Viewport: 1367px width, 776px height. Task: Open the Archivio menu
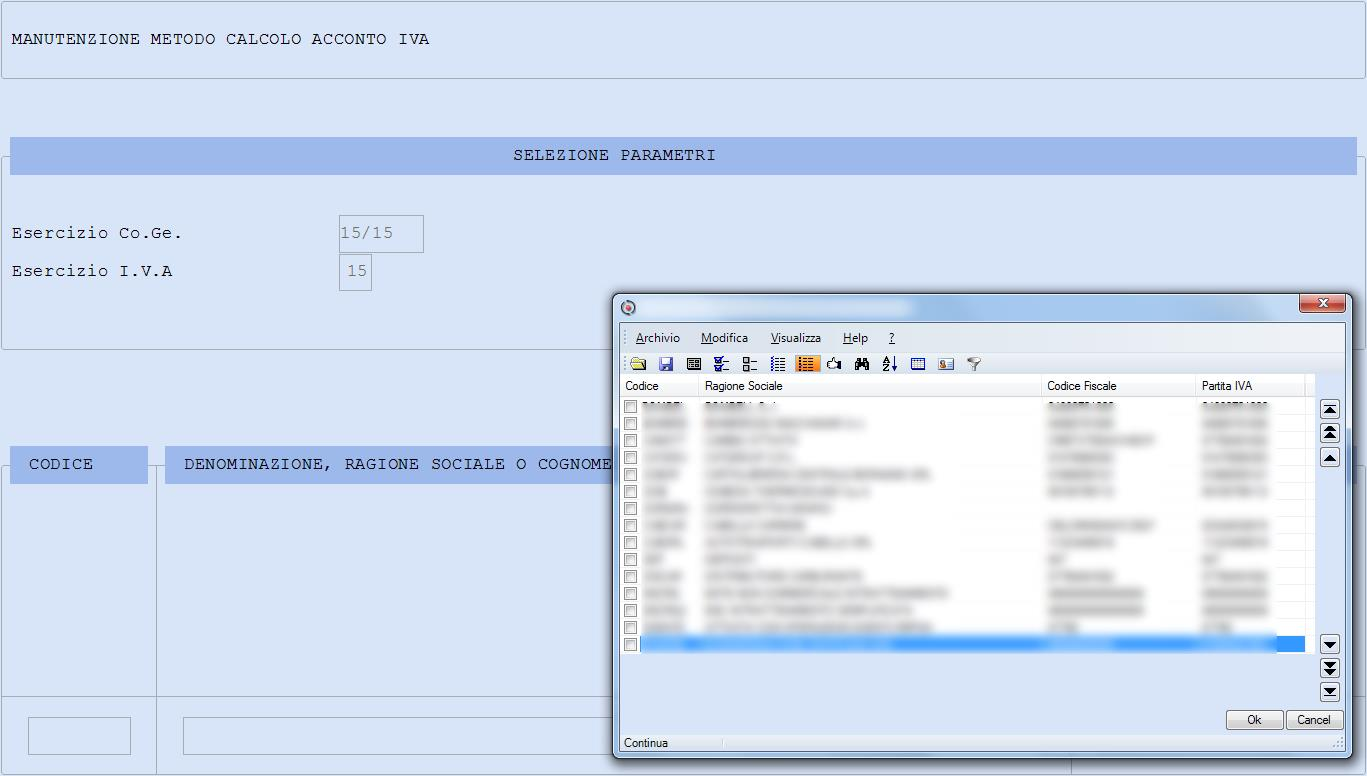(657, 338)
